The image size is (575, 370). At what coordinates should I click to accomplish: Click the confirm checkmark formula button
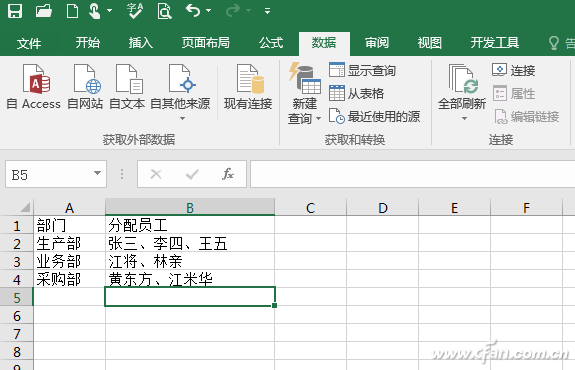pyautogui.click(x=192, y=174)
